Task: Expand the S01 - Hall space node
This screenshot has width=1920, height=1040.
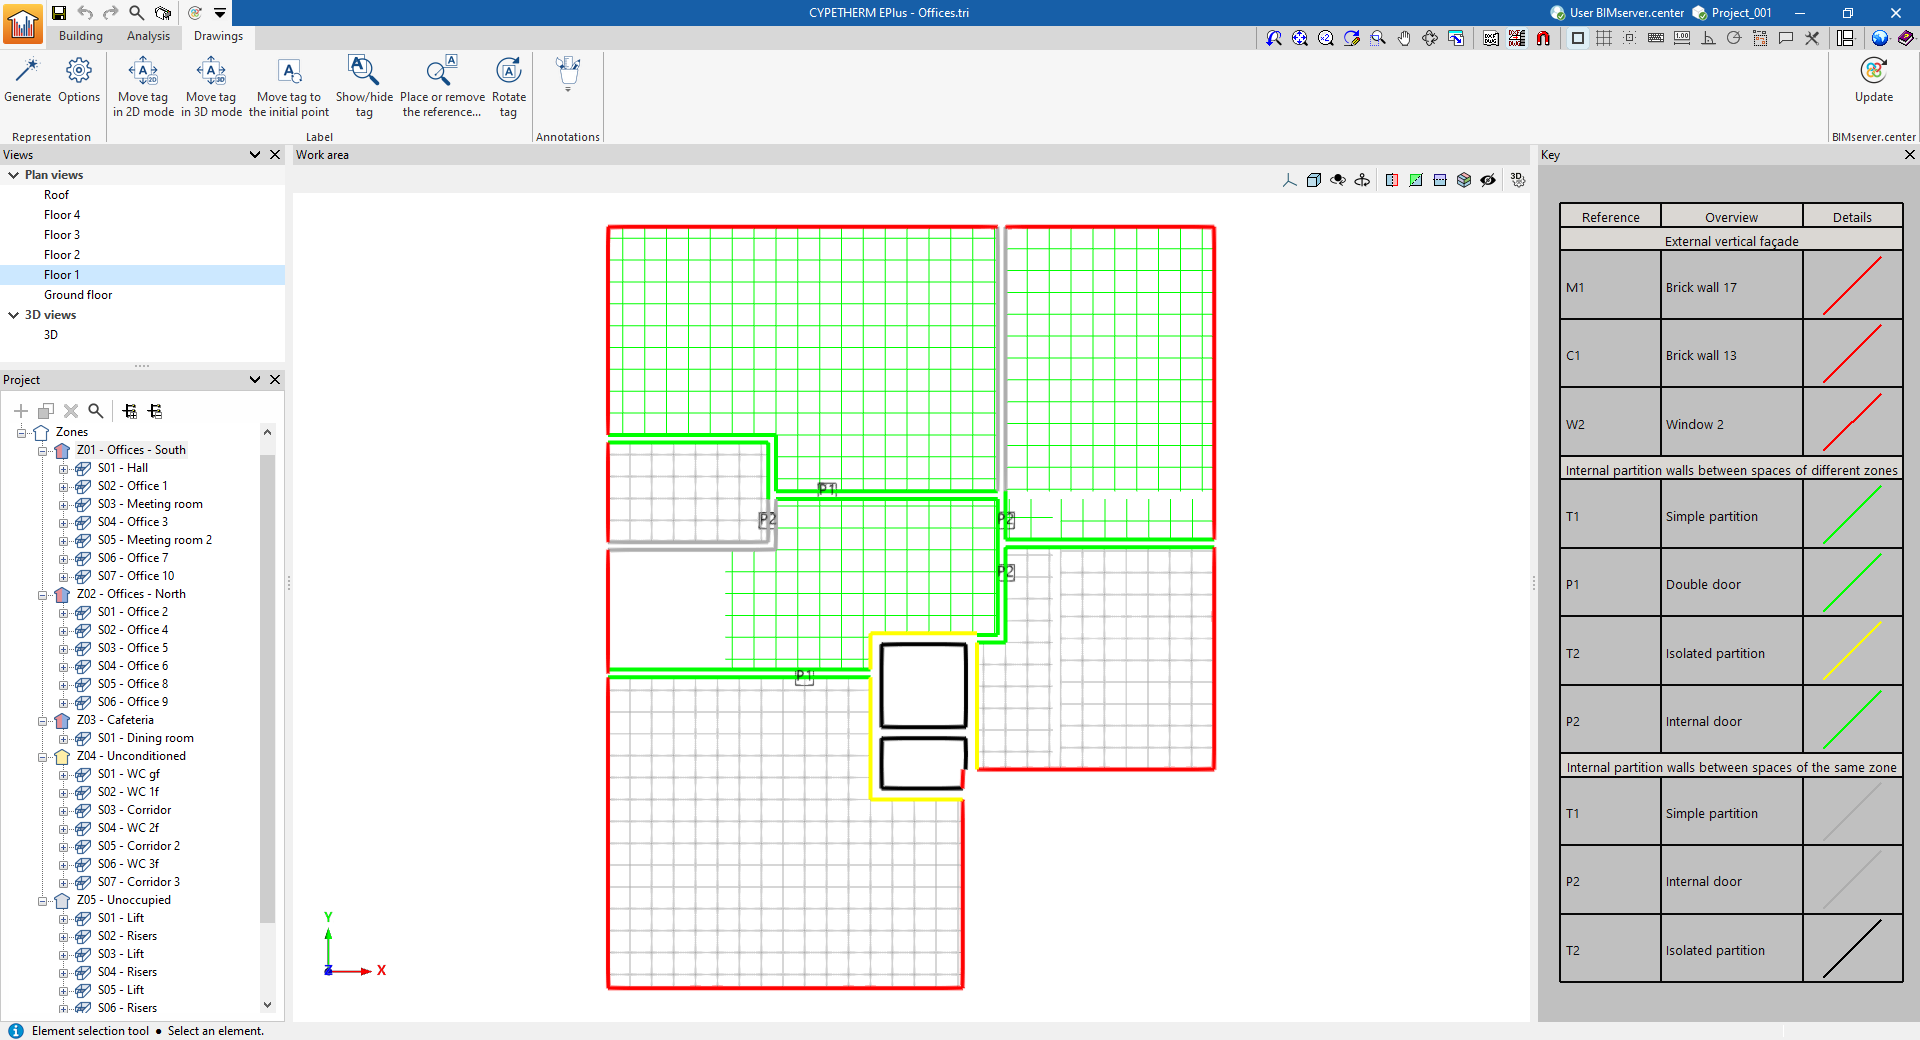Action: click(64, 469)
